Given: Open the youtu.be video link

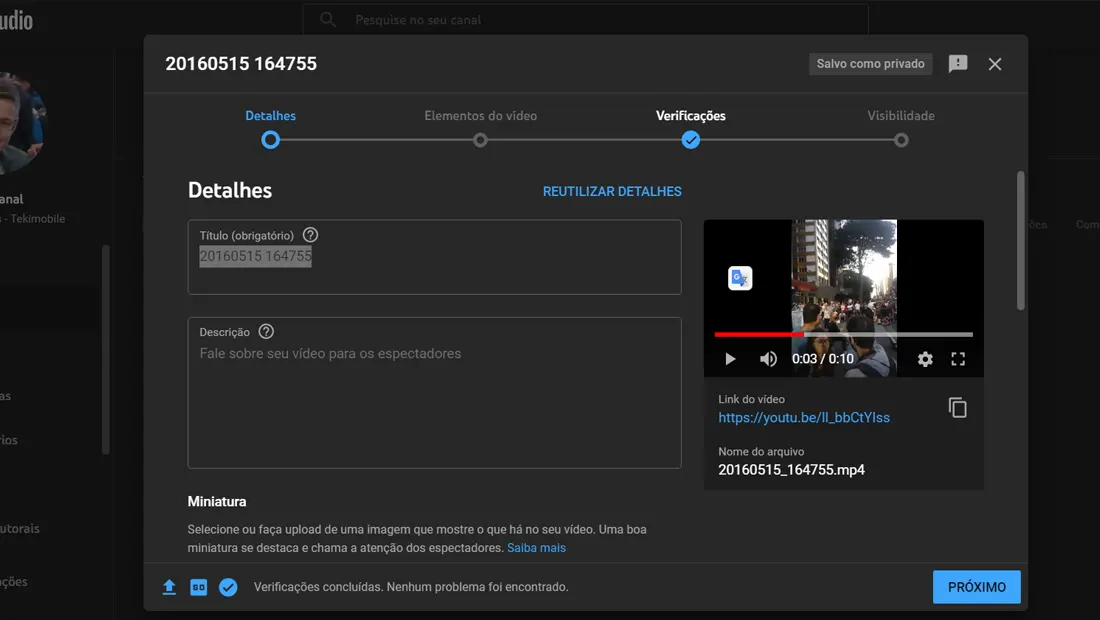Looking at the screenshot, I should click(804, 418).
